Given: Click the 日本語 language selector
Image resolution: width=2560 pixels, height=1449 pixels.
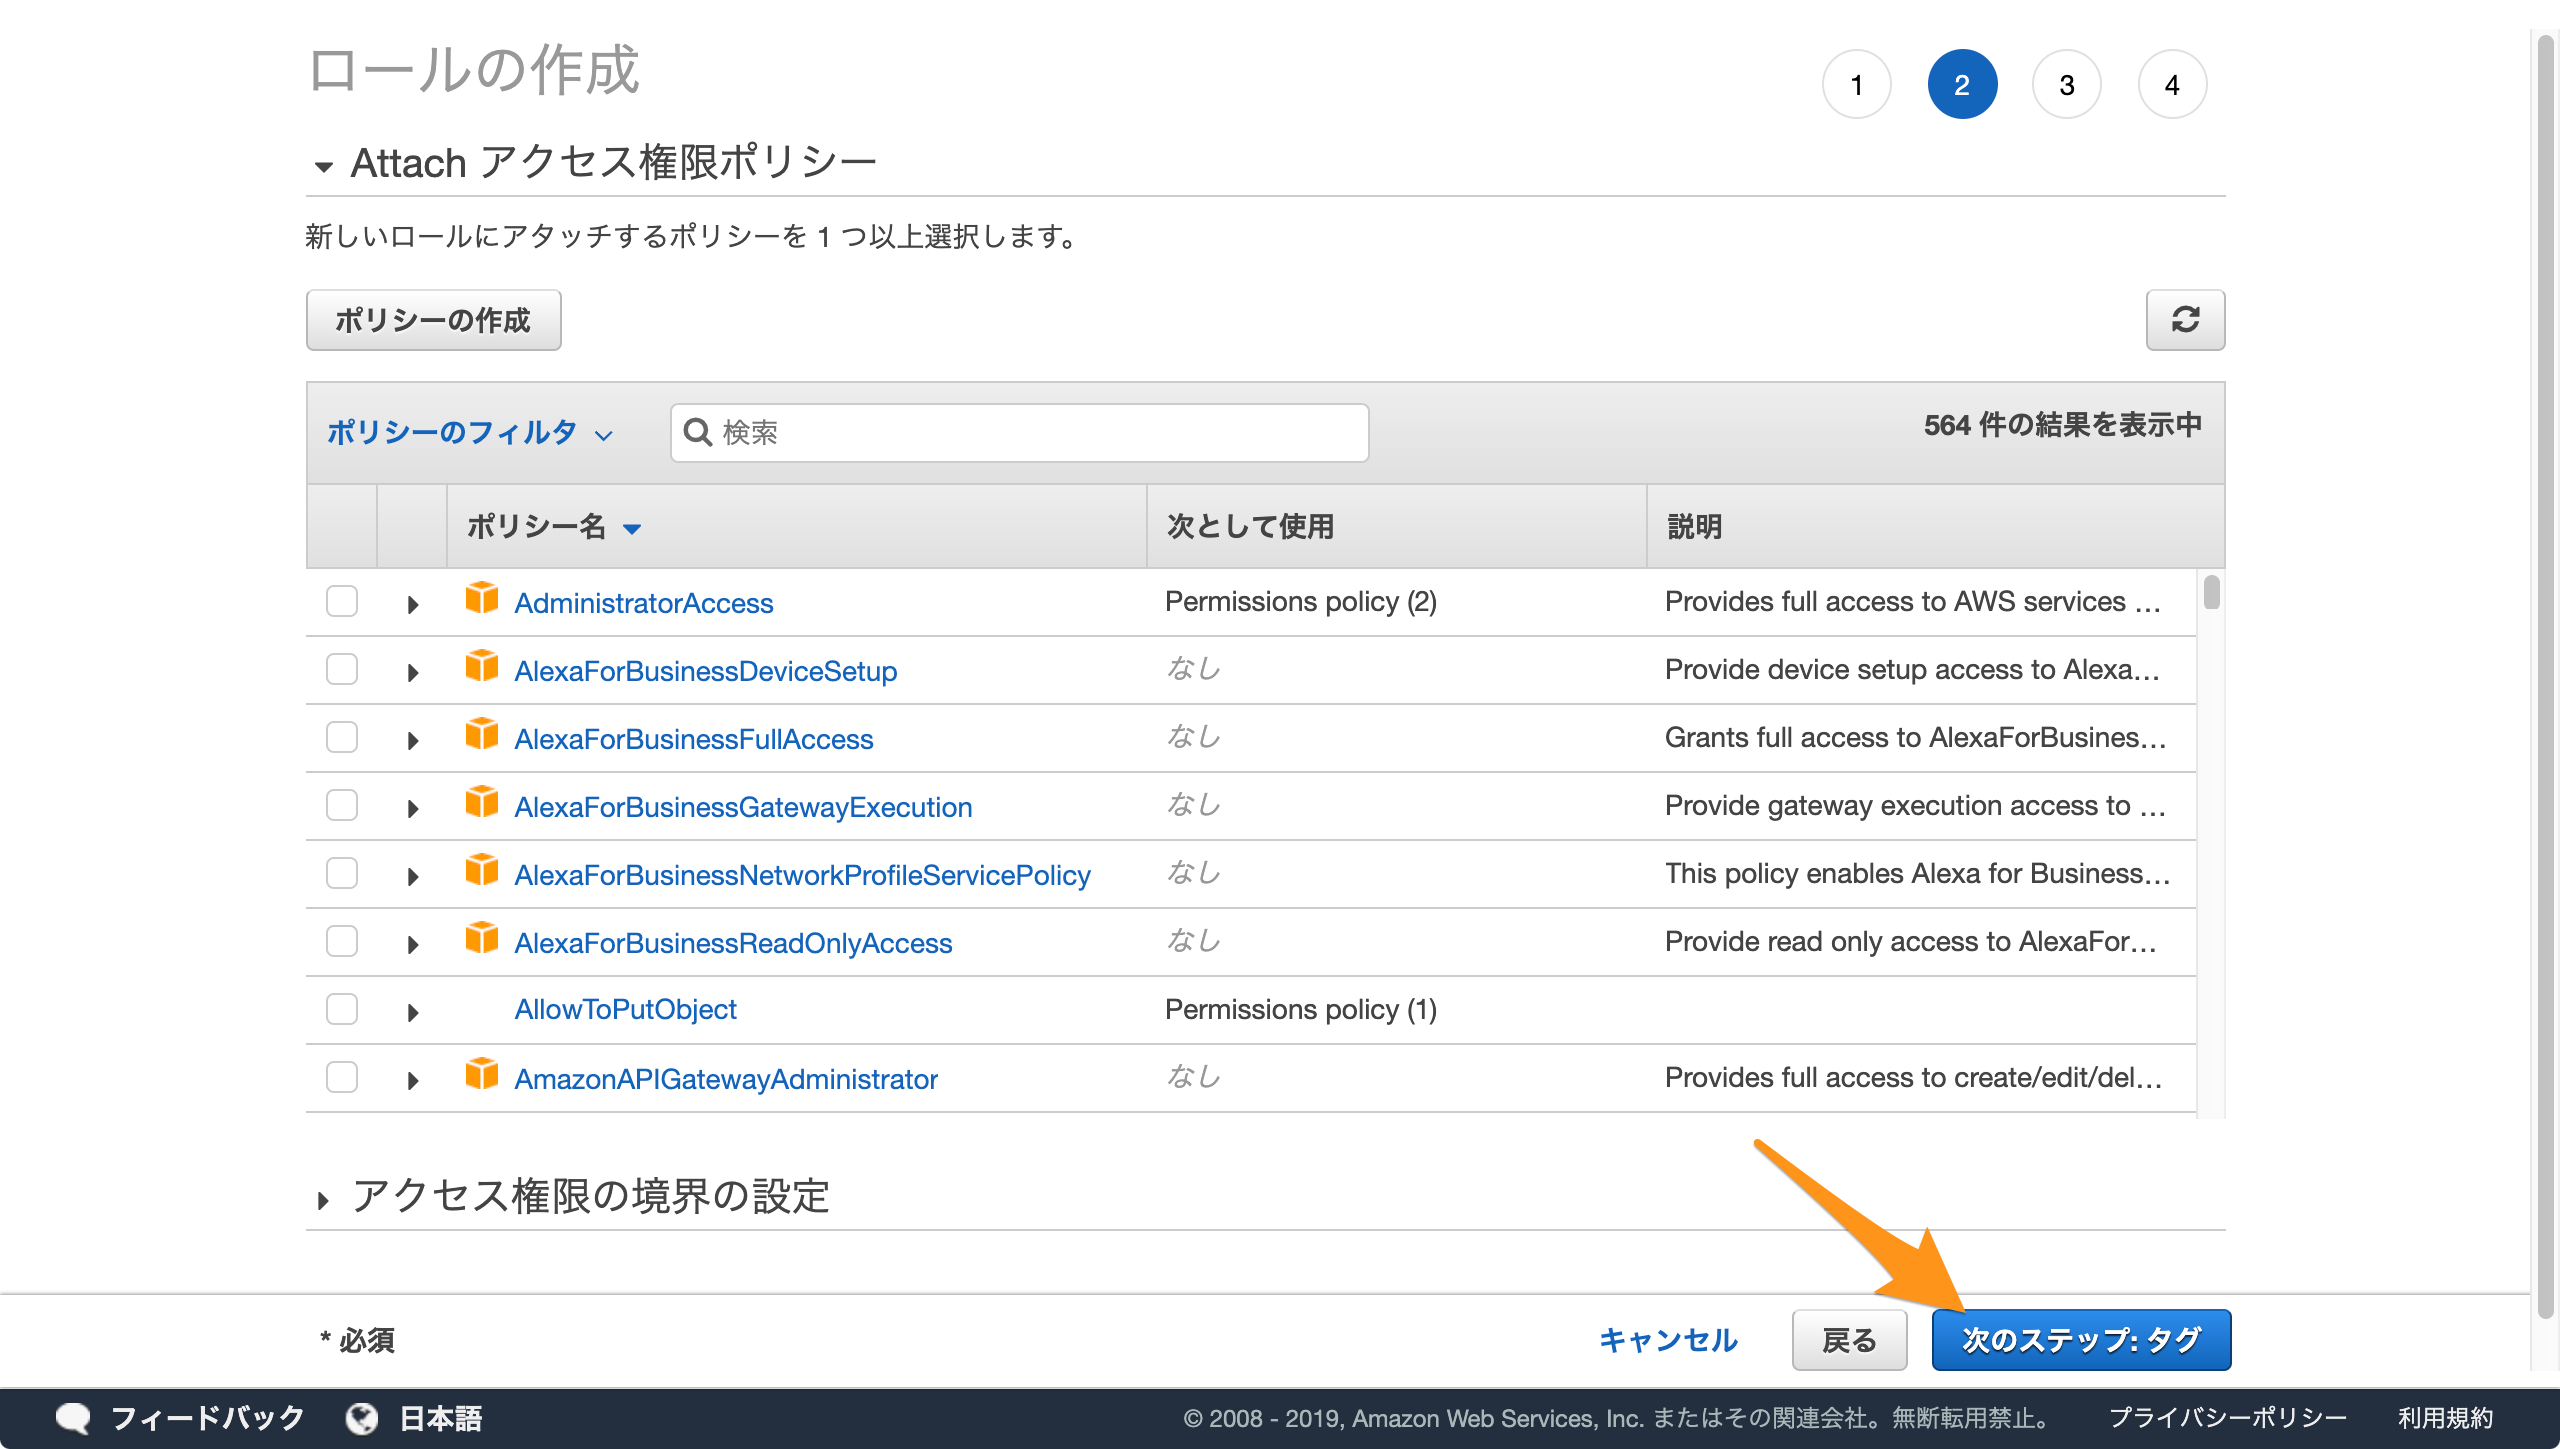Looking at the screenshot, I should [x=441, y=1418].
